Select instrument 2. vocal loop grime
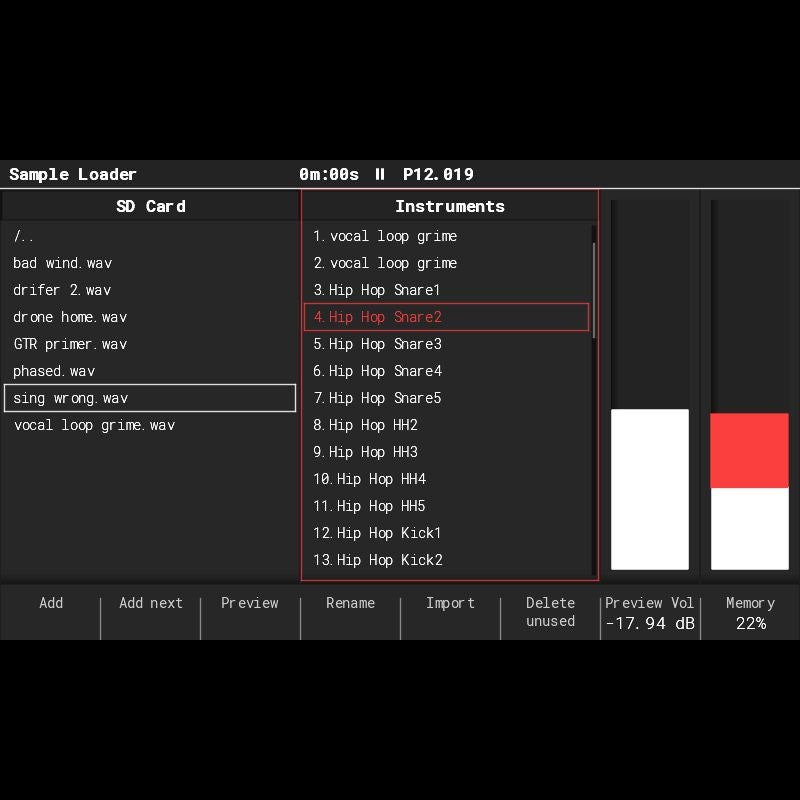This screenshot has width=800, height=800. pyautogui.click(x=446, y=263)
